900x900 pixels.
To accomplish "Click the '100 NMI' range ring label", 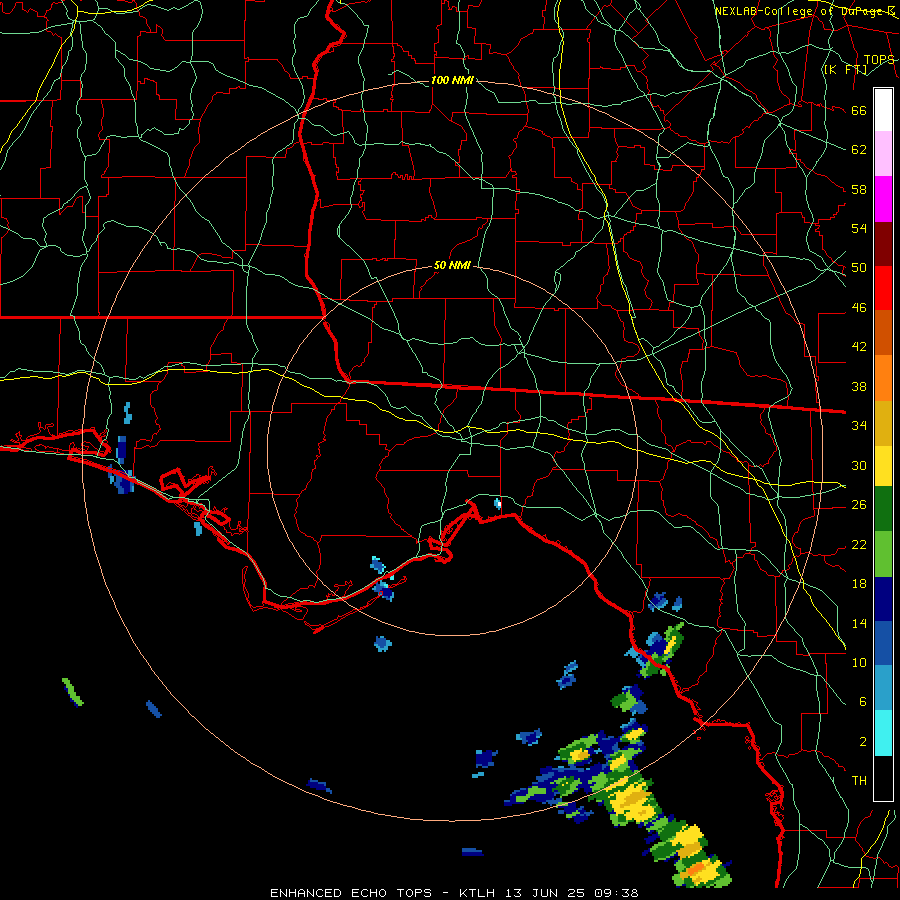I will (x=452, y=80).
